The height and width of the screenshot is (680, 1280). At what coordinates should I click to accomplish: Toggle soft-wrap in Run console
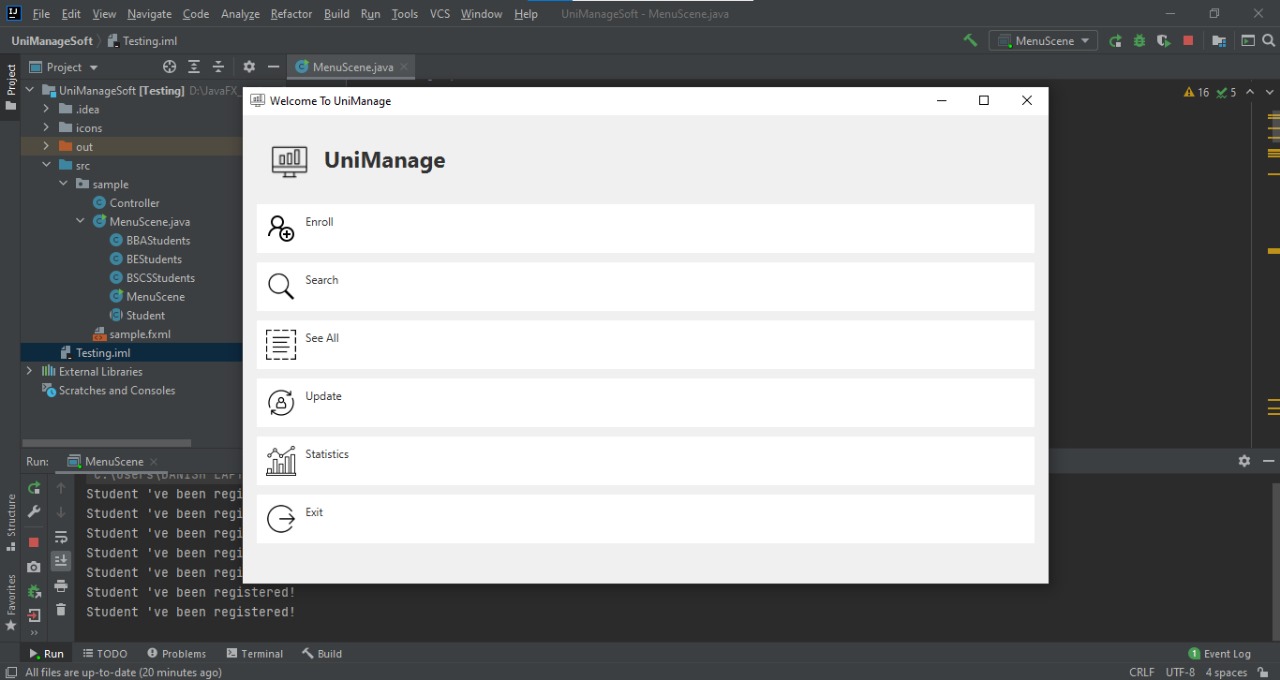61,537
